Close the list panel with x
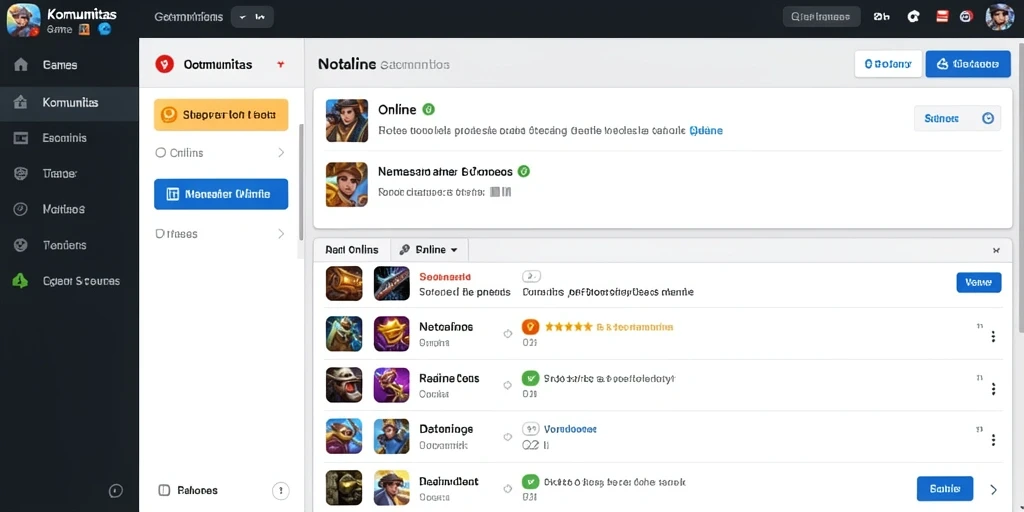This screenshot has height=512, width=1024. coord(996,250)
